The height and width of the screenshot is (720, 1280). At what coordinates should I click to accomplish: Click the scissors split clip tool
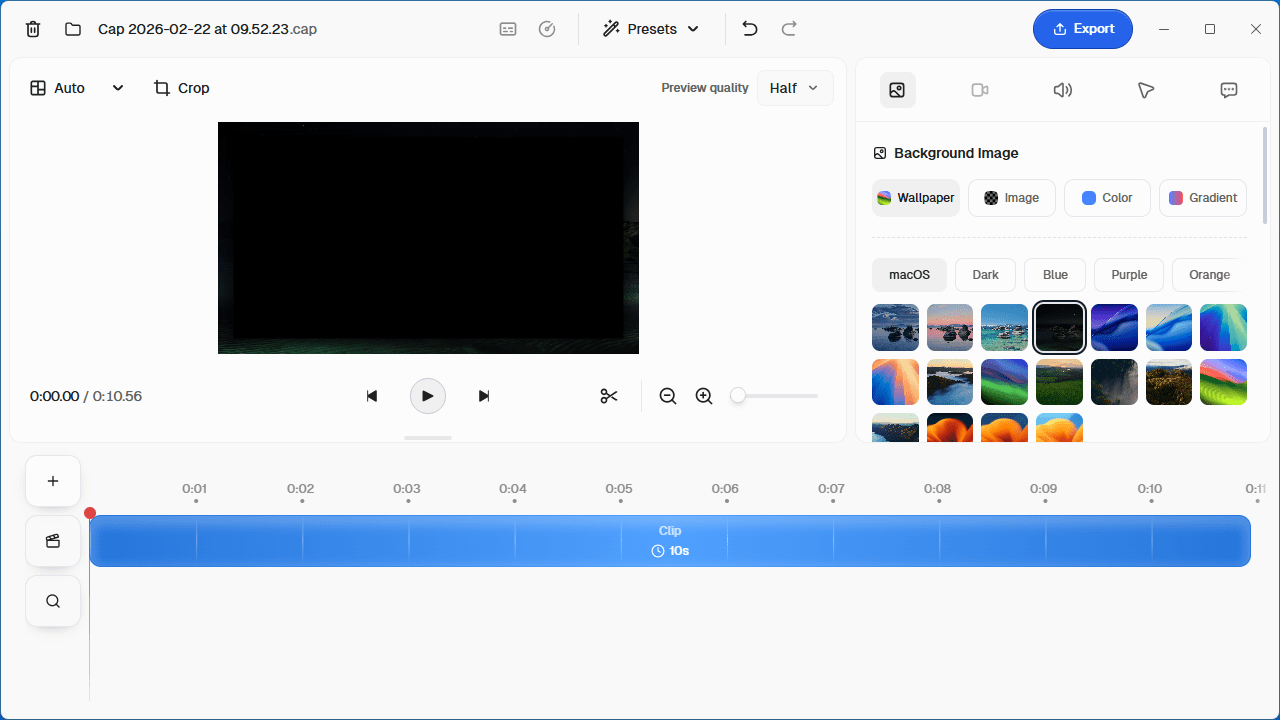pyautogui.click(x=609, y=396)
